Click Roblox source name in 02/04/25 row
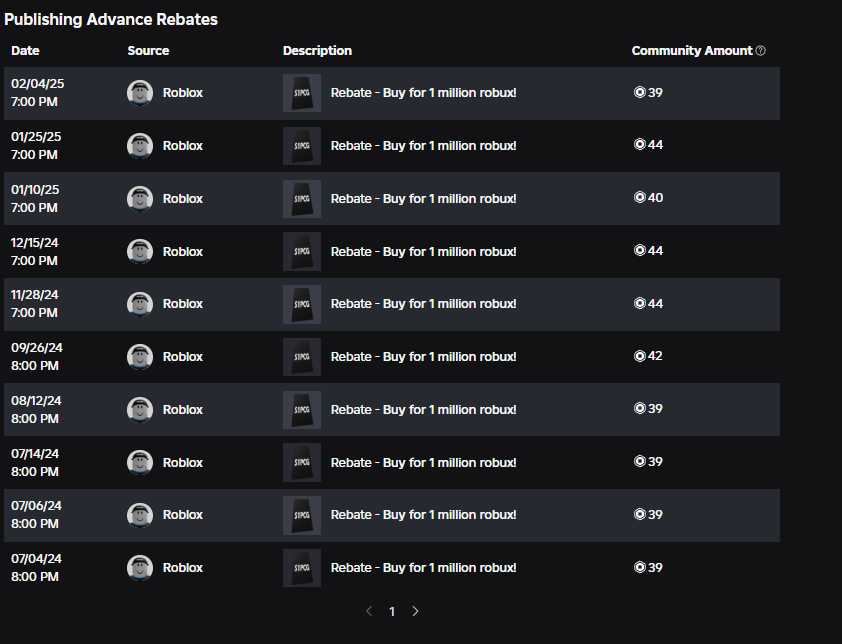 click(183, 93)
